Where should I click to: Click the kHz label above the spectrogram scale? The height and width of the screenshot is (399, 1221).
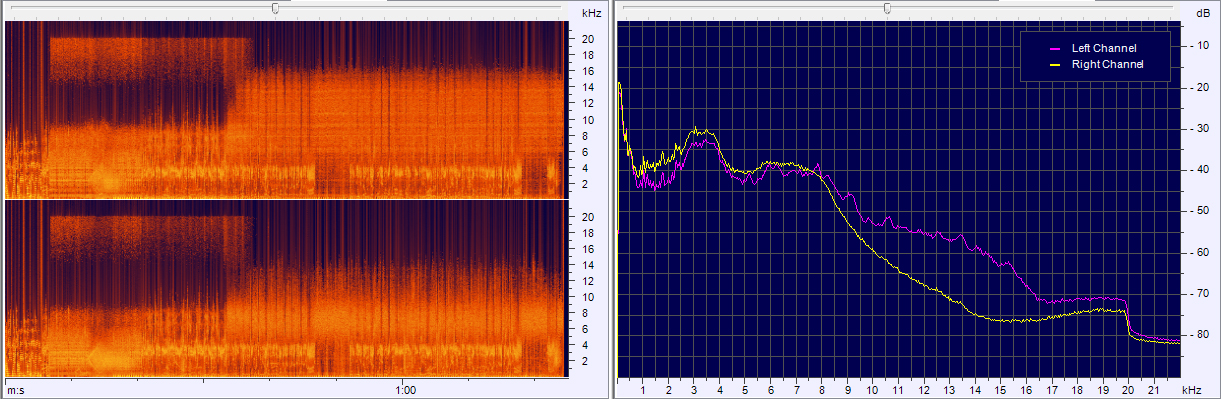[591, 13]
